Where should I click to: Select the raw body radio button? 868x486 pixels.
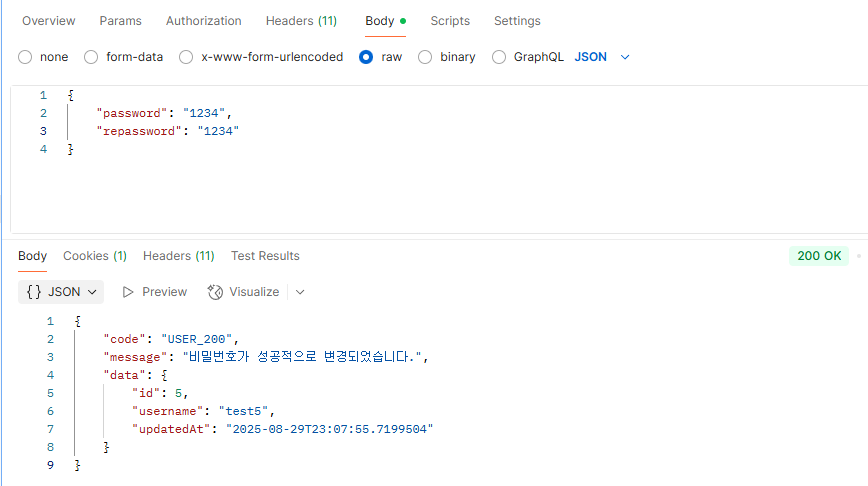tap(366, 57)
